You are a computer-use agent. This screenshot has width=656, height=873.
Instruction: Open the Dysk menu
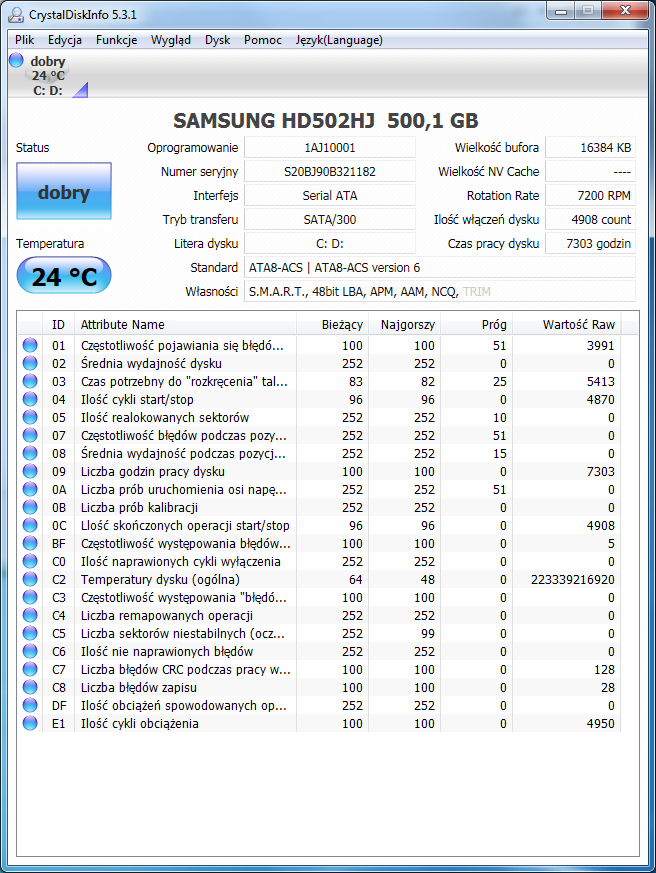[x=217, y=40]
